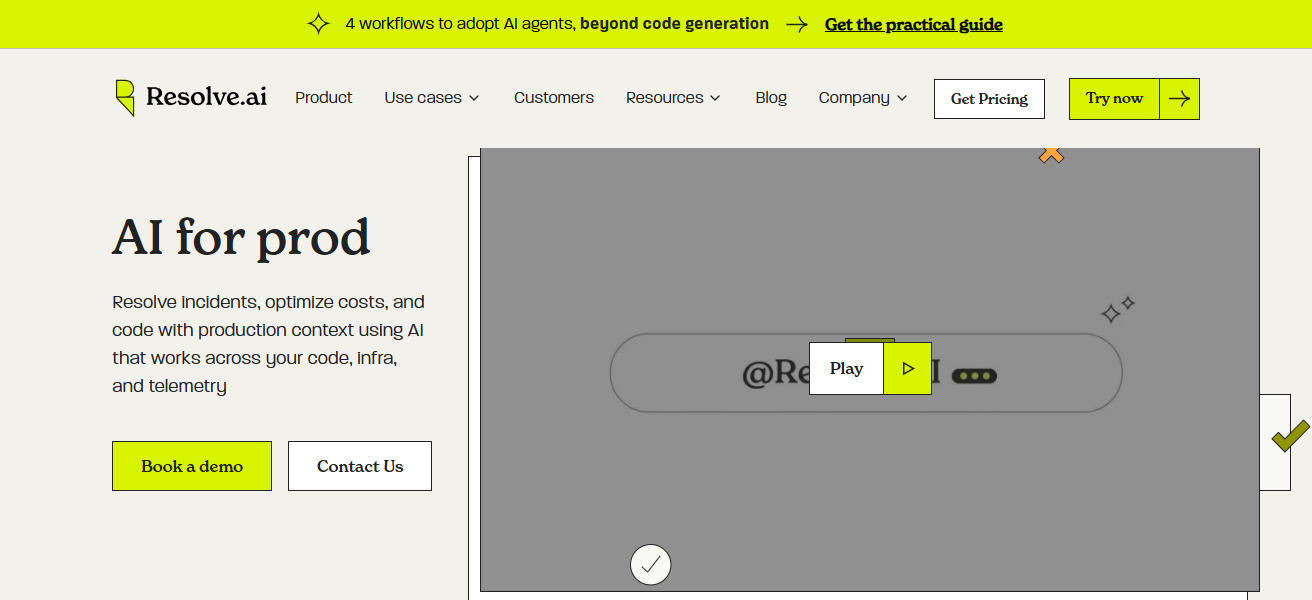Open Get the practical guide link

point(913,24)
